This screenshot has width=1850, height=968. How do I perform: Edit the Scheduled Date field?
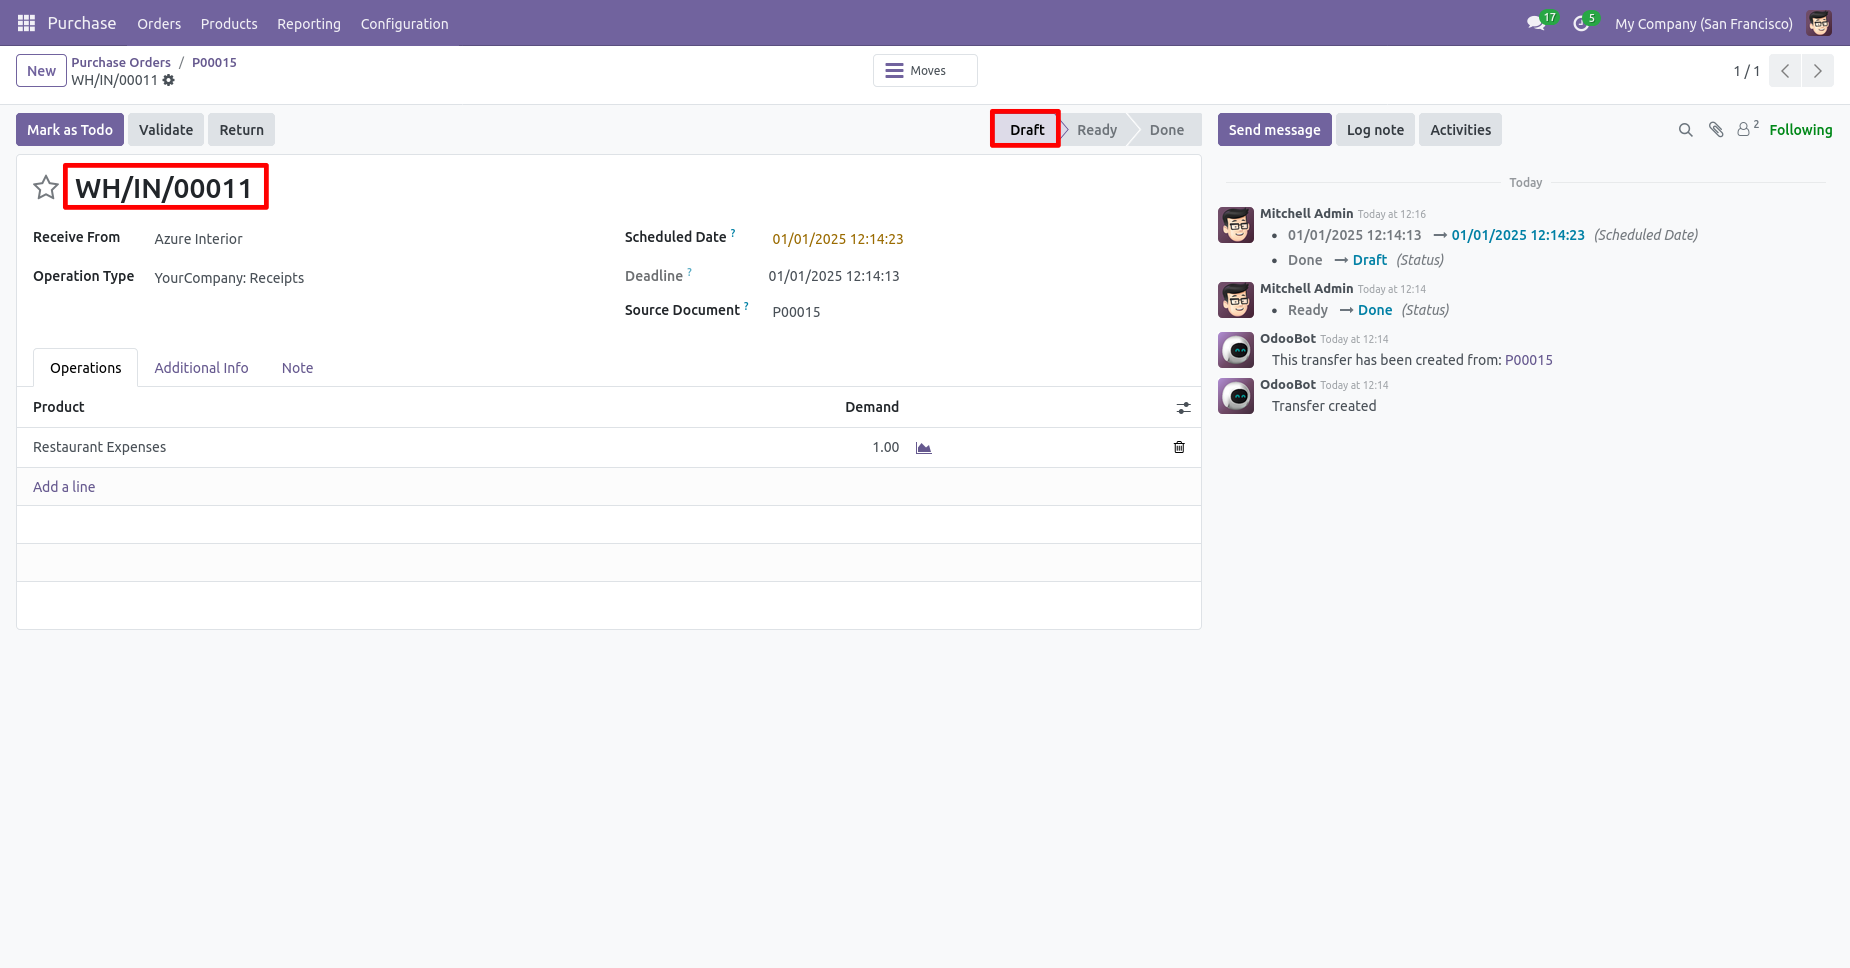pos(837,239)
